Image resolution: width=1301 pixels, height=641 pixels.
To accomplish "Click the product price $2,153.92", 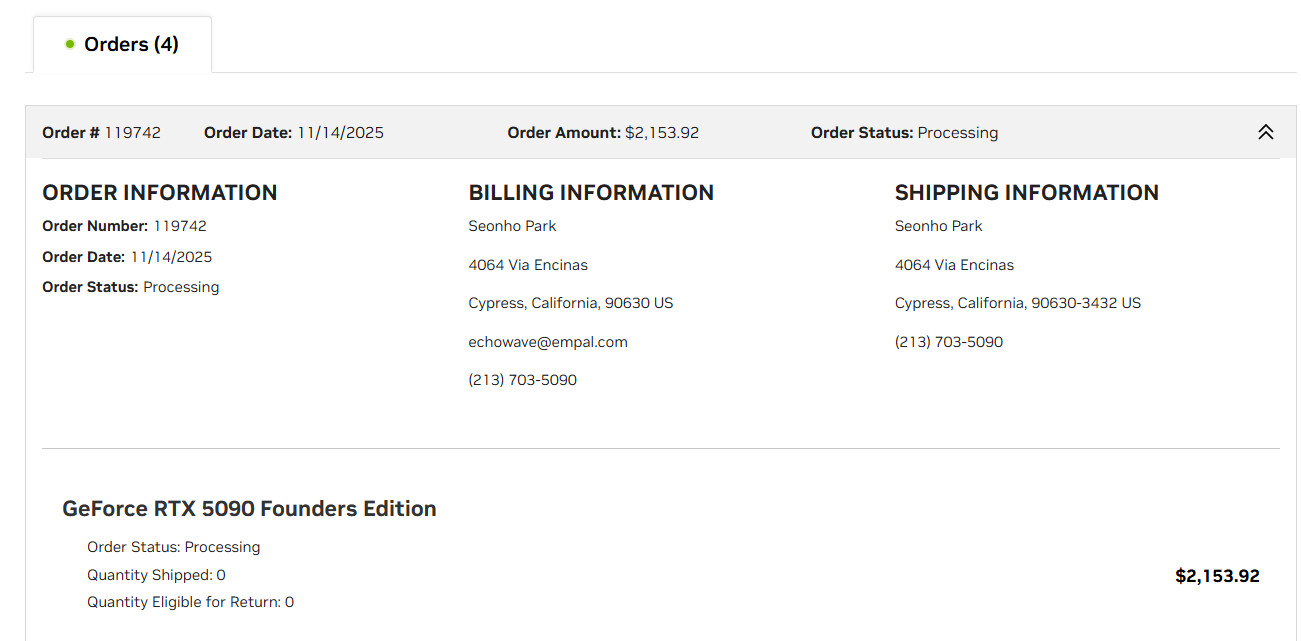I will (x=1217, y=576).
